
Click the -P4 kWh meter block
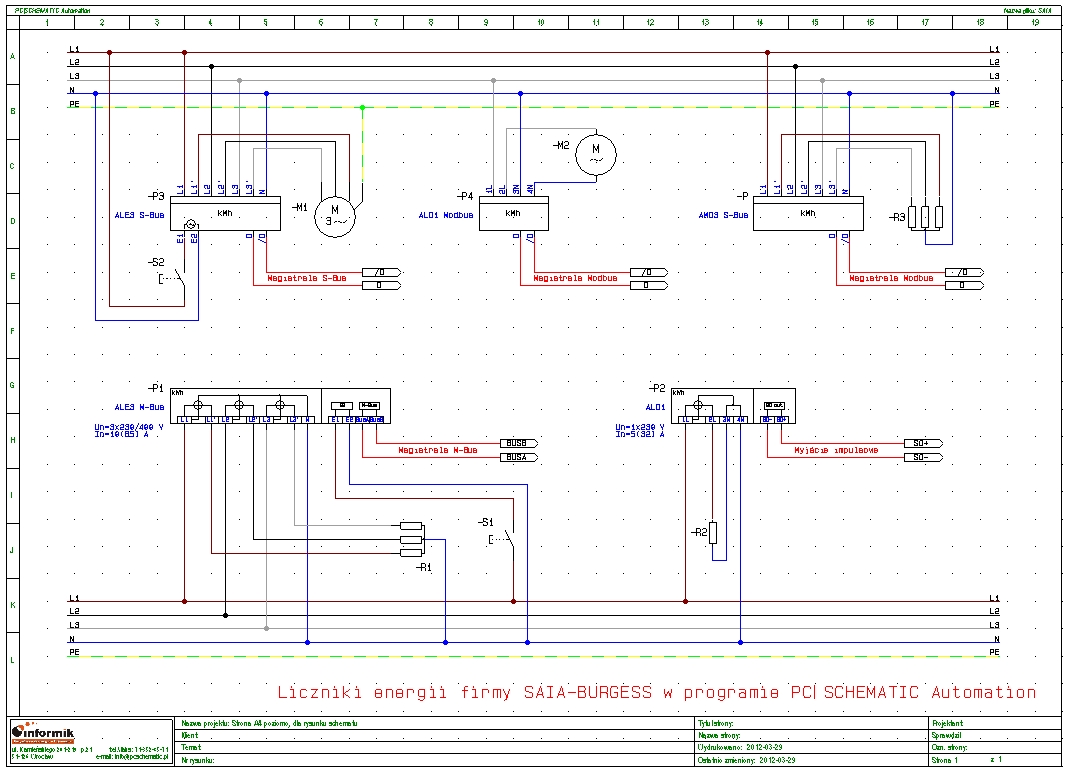[x=514, y=213]
